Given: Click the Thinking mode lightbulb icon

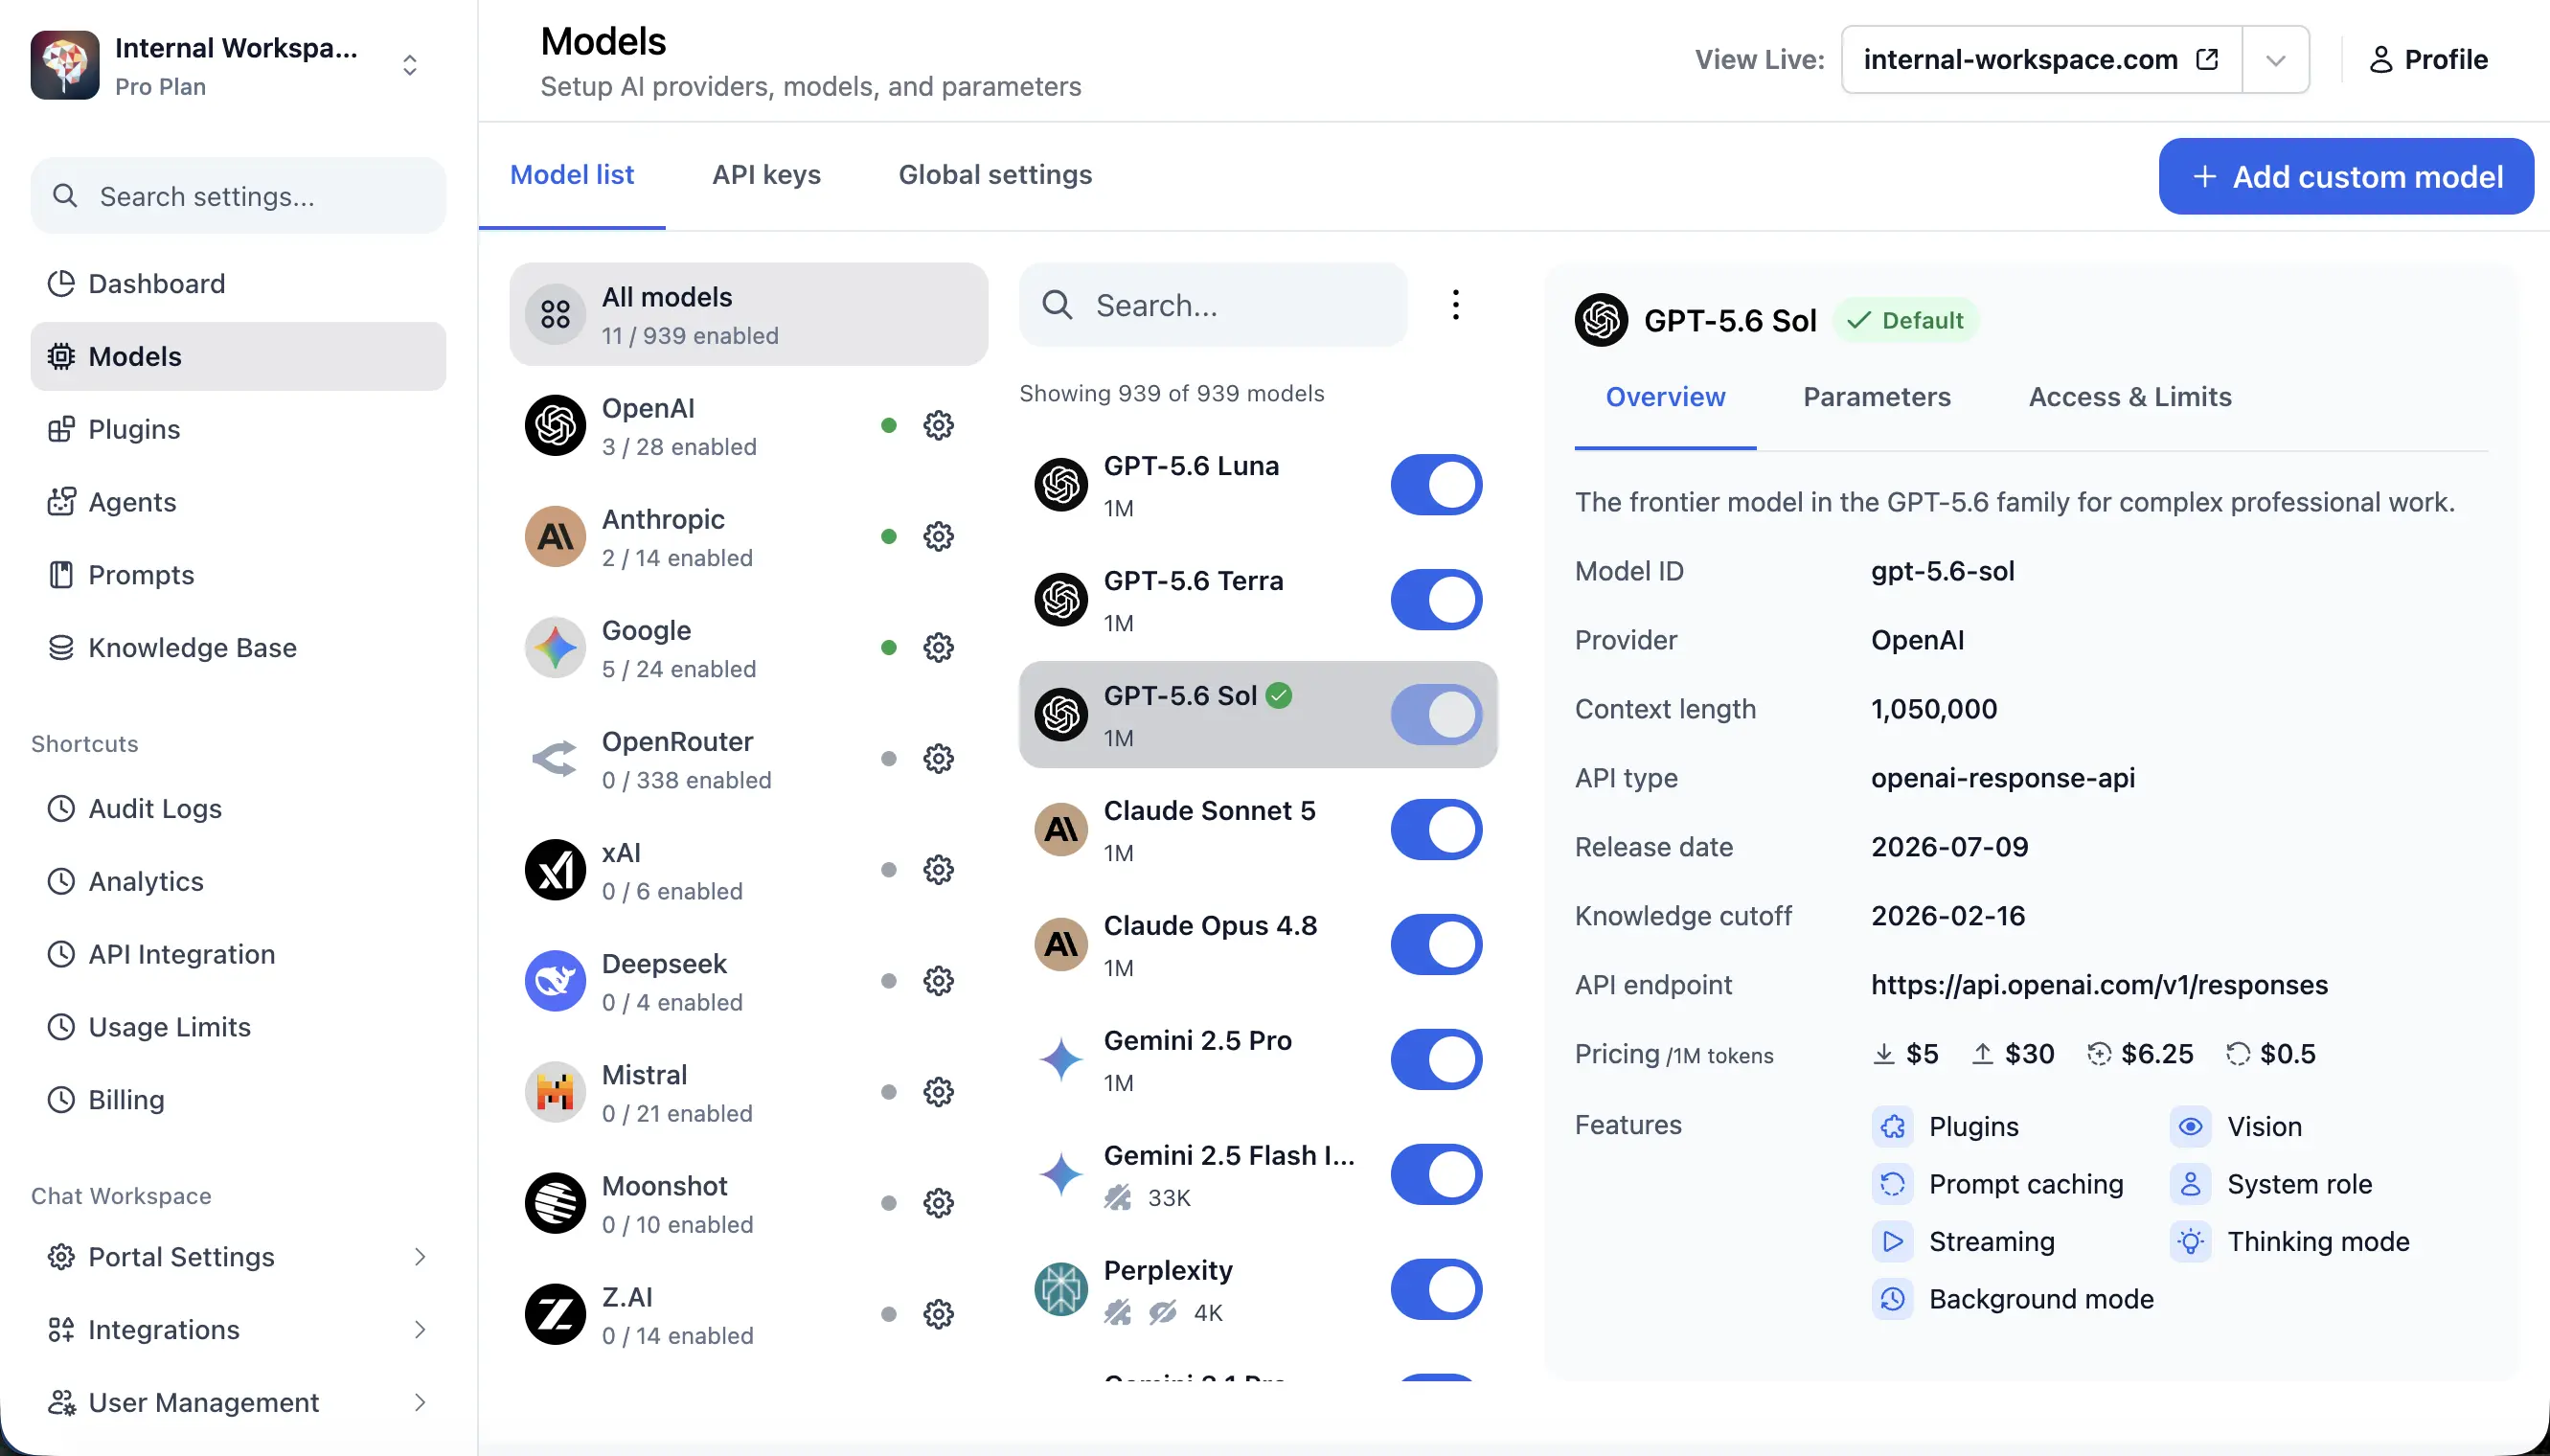Looking at the screenshot, I should [2190, 1242].
